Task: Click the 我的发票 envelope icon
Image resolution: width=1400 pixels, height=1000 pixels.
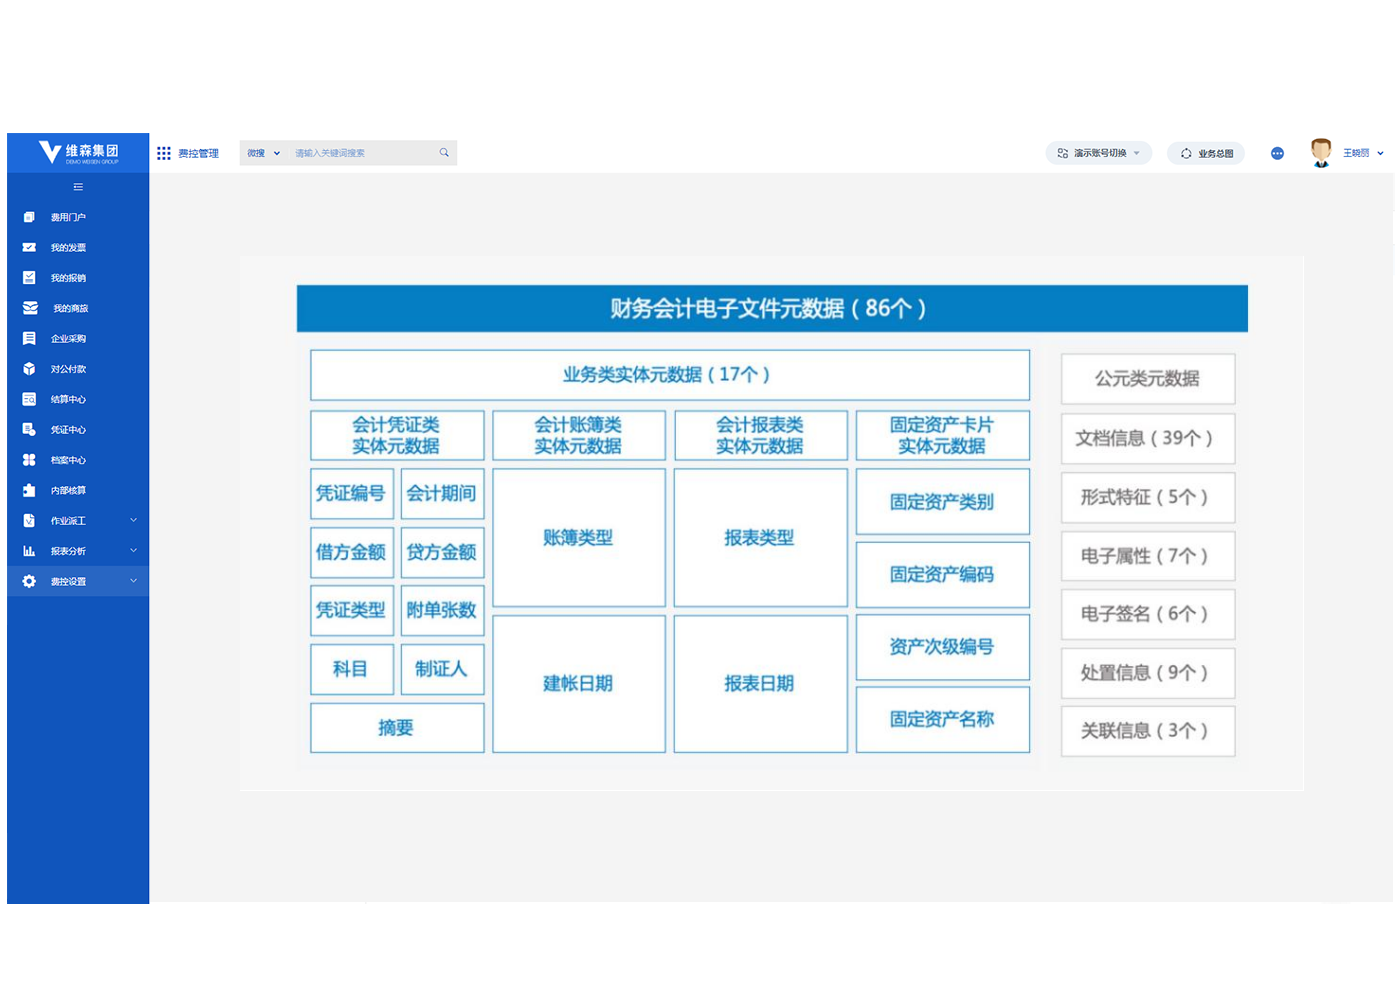Action: (x=29, y=247)
